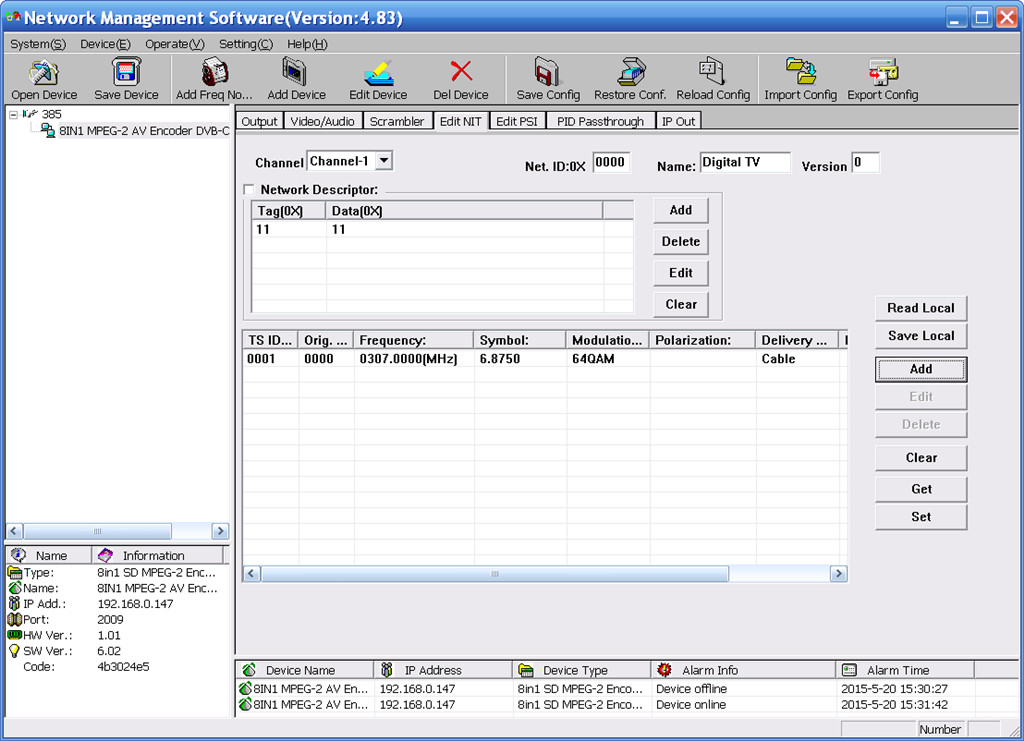This screenshot has height=741, width=1024.
Task: Open the Help(H) menu
Action: click(x=307, y=44)
